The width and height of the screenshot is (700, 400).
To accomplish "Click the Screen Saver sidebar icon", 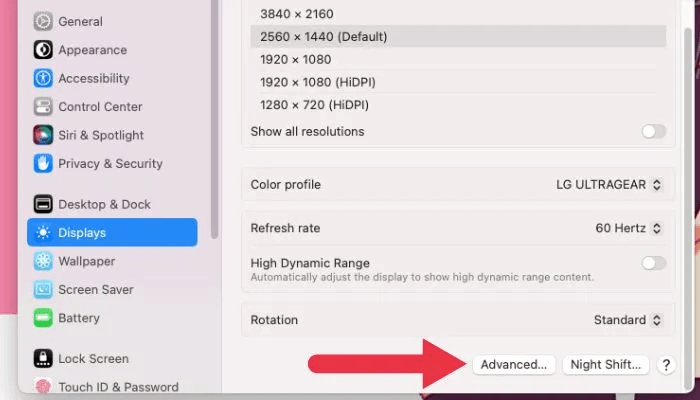I will tap(43, 290).
